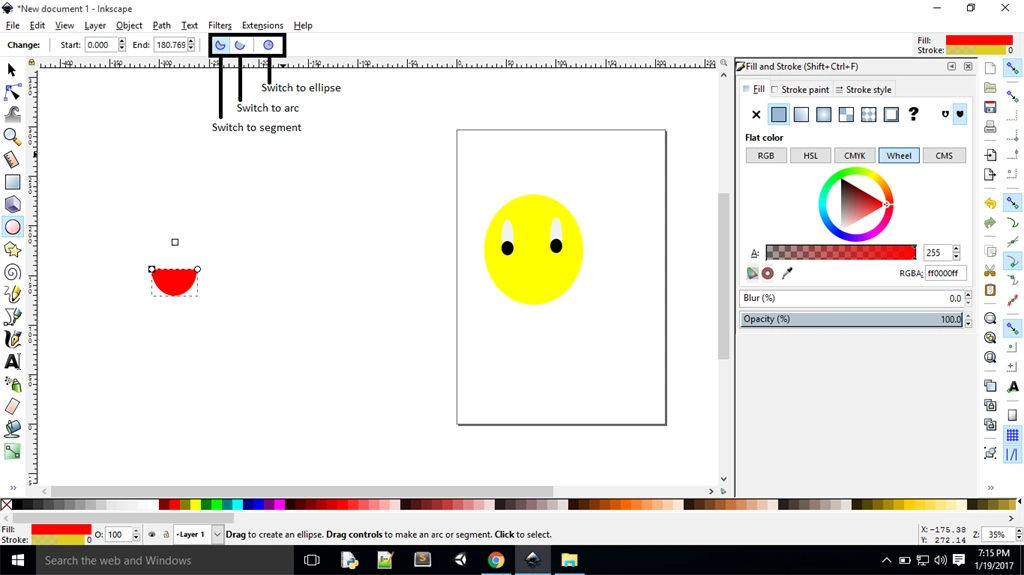This screenshot has width=1024, height=575.
Task: Click the Switch to arc icon
Action: pos(240,45)
